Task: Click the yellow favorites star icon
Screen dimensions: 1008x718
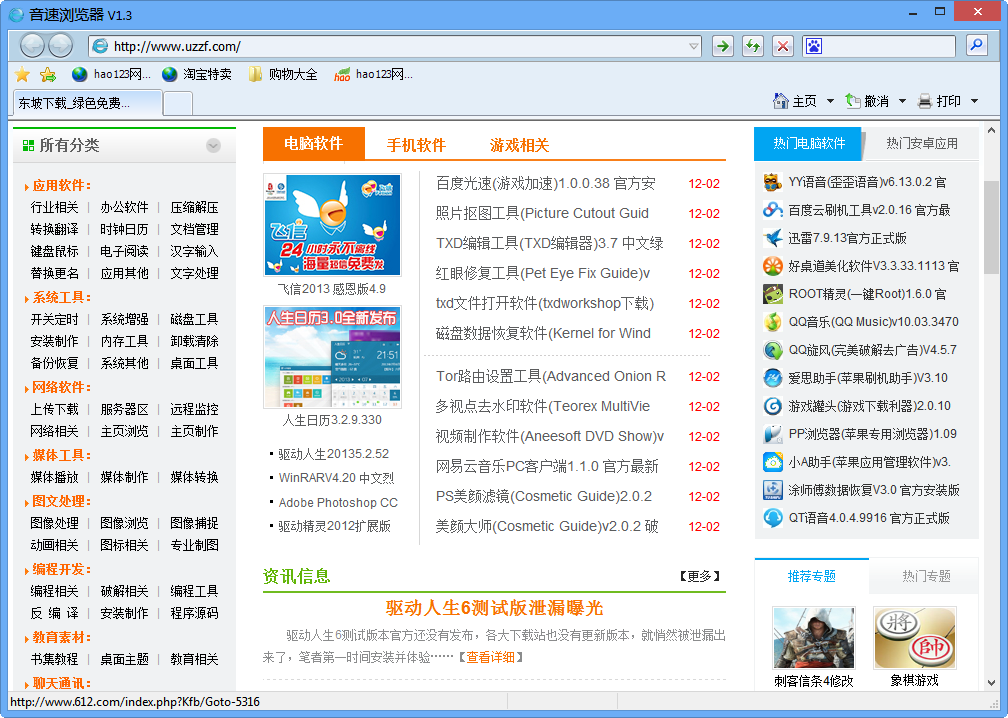Action: coord(22,75)
